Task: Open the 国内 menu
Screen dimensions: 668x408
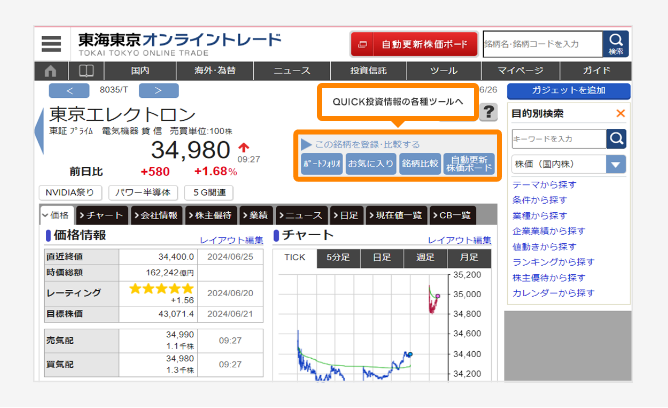Action: click(140, 71)
